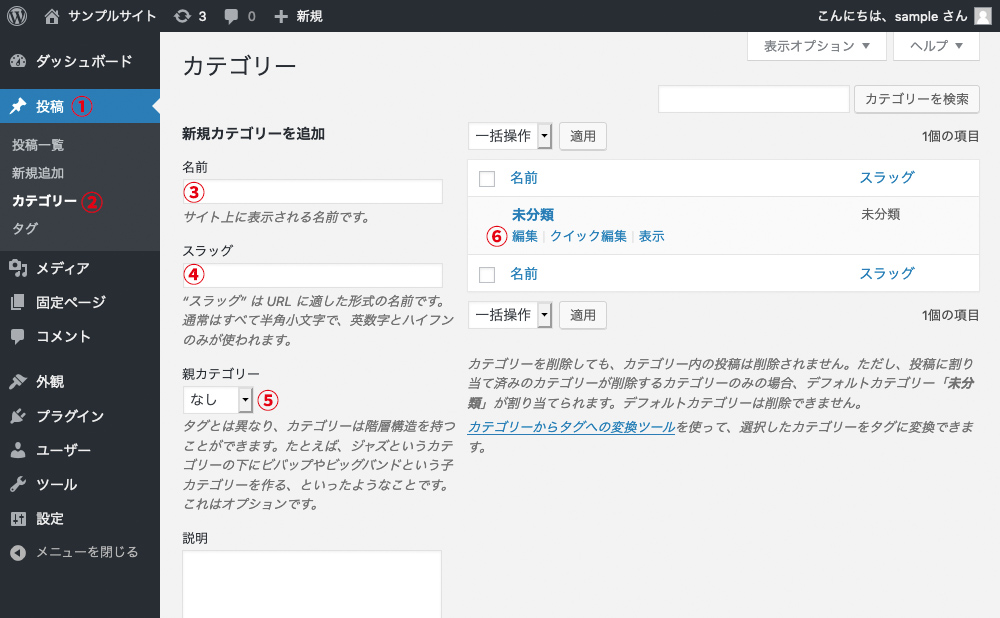This screenshot has width=1000, height=618.
Task: Toggle select-all checkbox in table footer
Action: [487, 274]
